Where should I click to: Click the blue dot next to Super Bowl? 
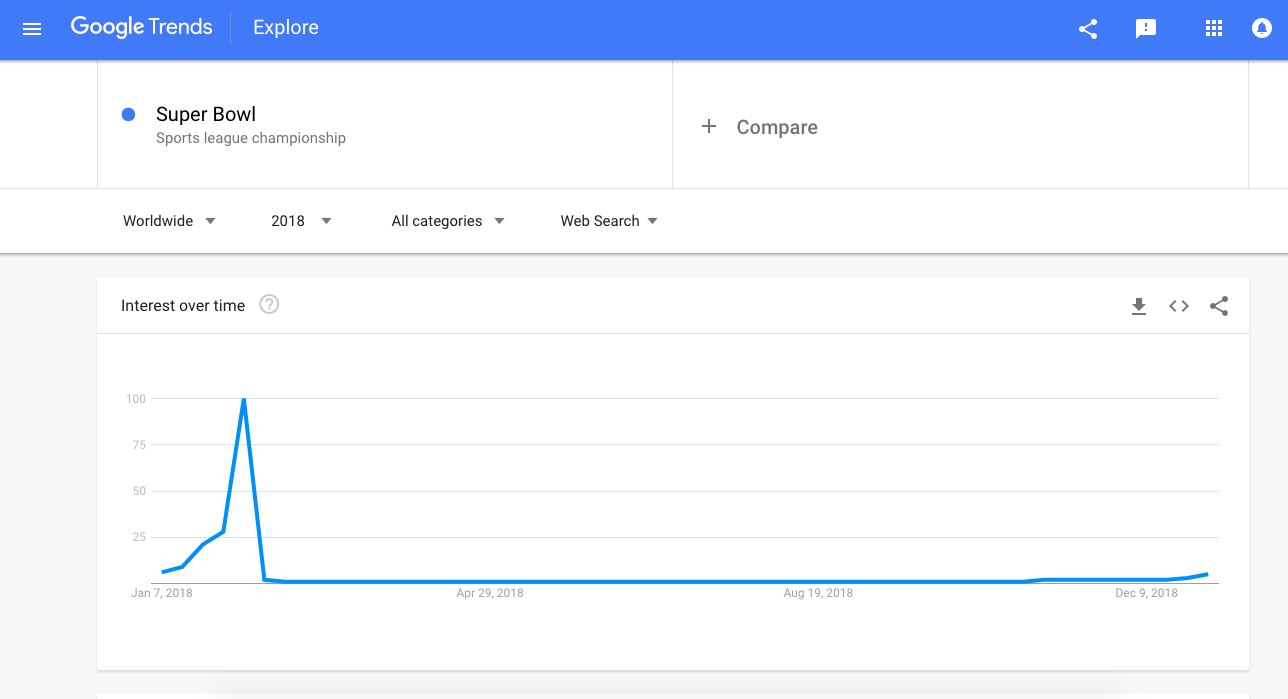pos(128,114)
